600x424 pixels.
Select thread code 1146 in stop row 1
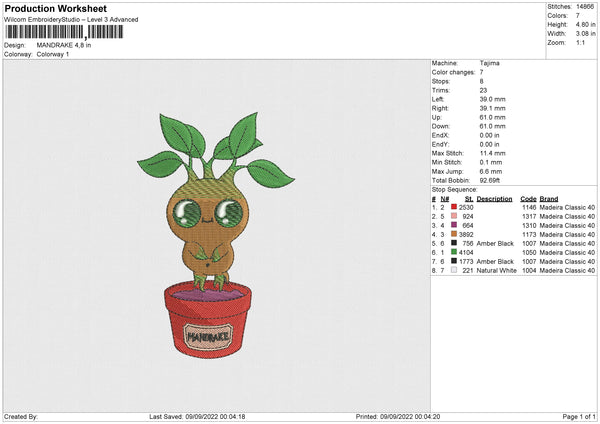529,207
